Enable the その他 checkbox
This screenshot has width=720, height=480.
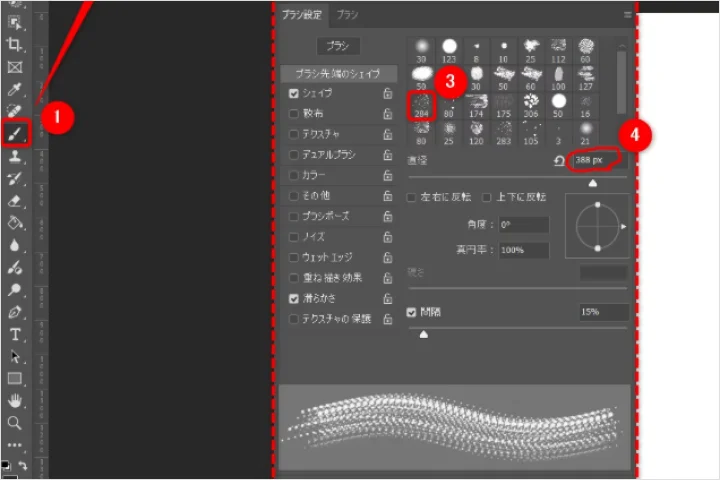coord(294,196)
